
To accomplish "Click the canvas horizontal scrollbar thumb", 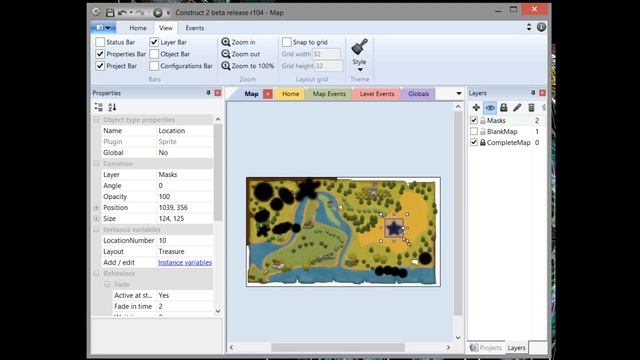I will click(x=338, y=347).
